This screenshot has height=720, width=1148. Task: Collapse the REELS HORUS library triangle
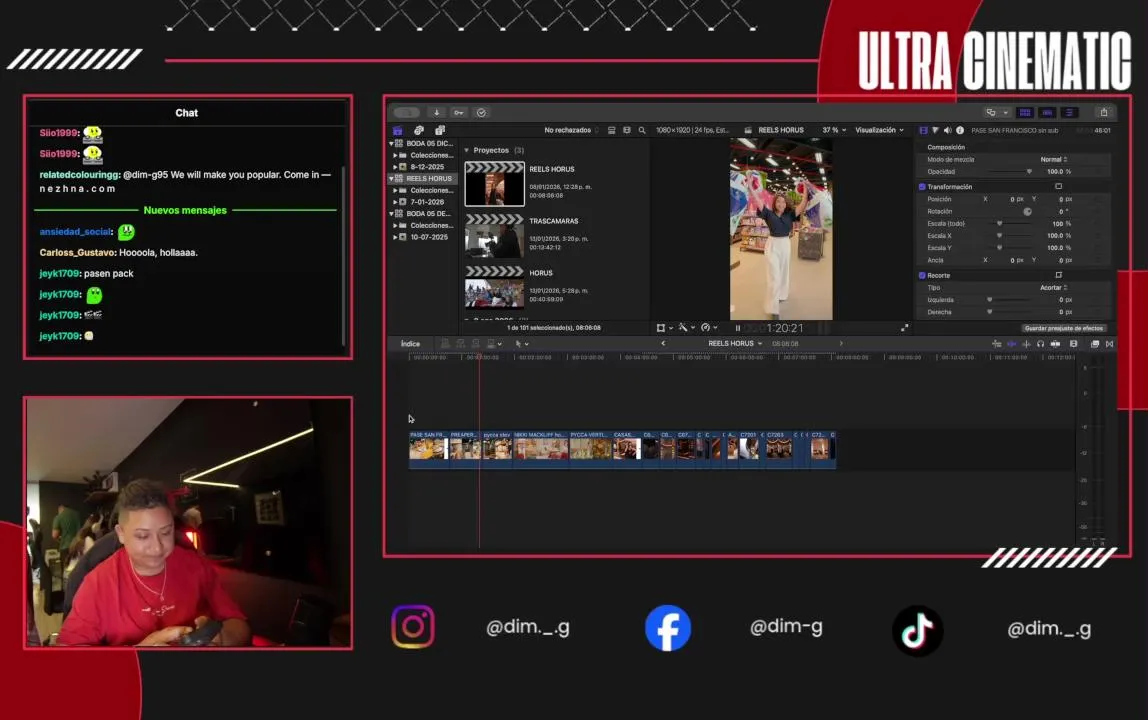pyautogui.click(x=391, y=179)
